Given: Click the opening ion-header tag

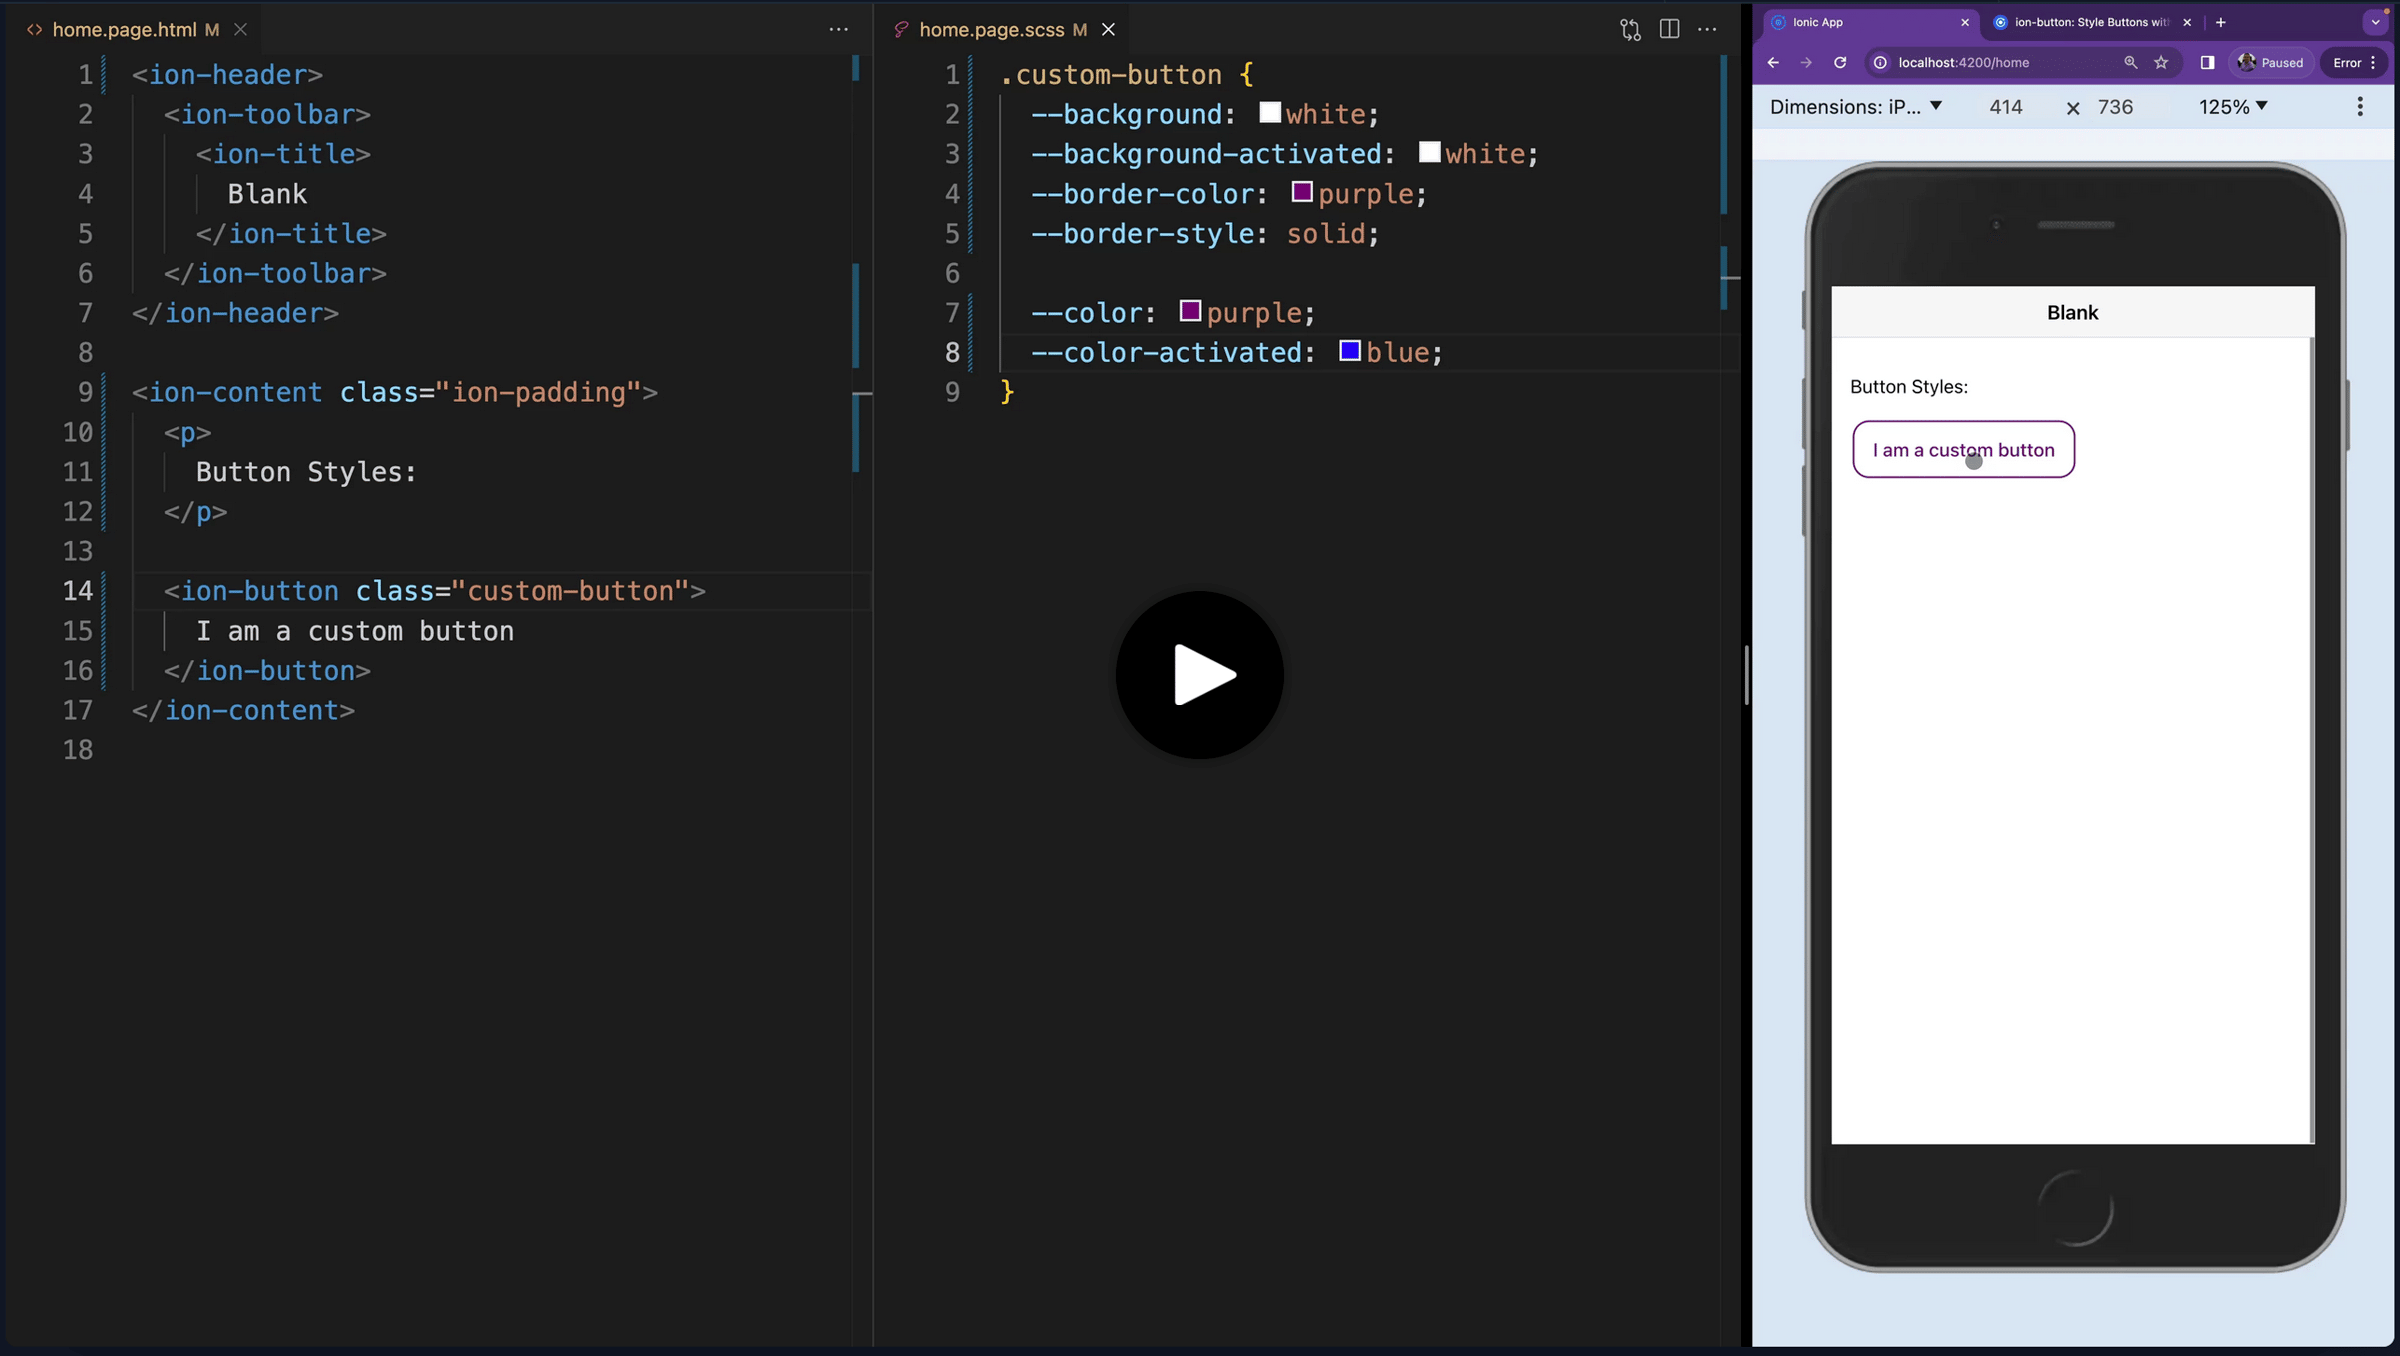Looking at the screenshot, I should tap(227, 75).
